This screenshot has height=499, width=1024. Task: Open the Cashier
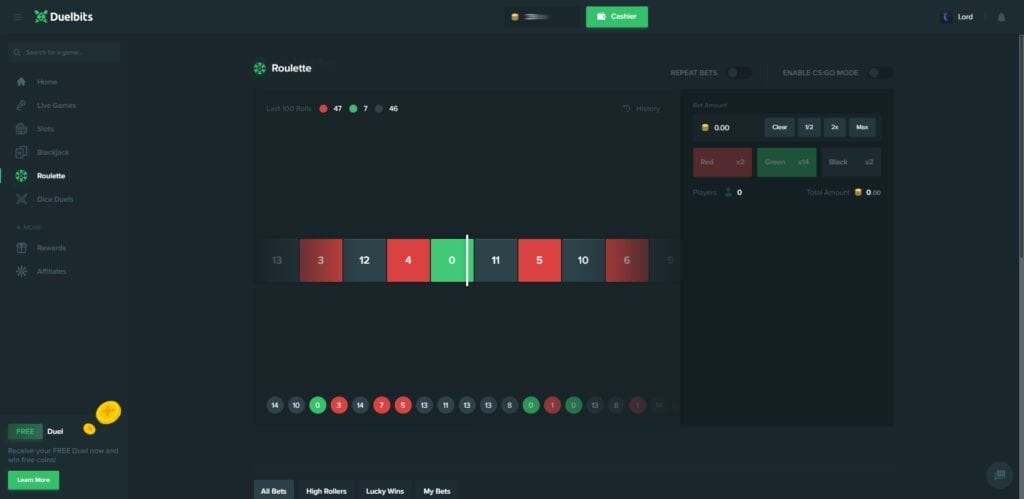(x=616, y=17)
